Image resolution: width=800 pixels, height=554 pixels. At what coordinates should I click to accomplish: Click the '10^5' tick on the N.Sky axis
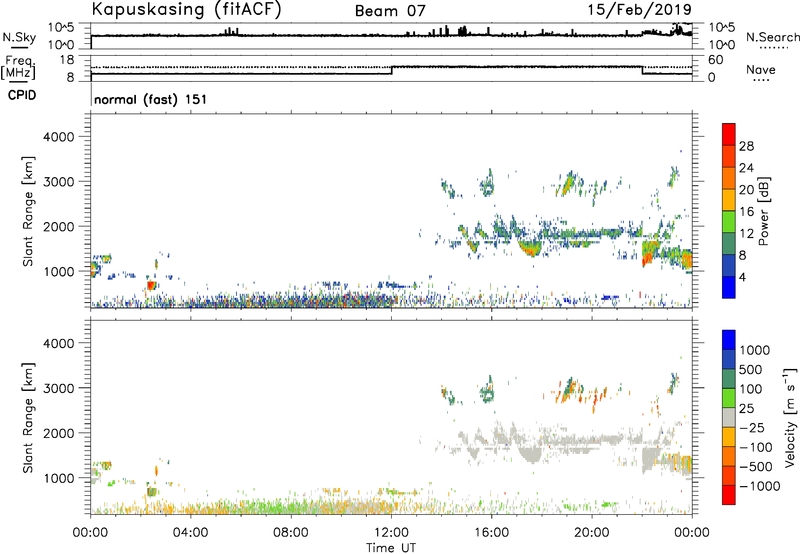coord(61,27)
